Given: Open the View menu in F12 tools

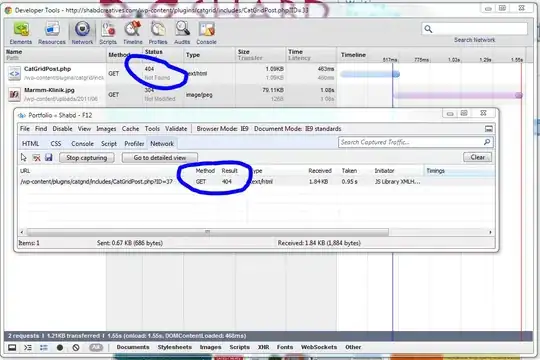Looking at the screenshot, I should point(84,128).
